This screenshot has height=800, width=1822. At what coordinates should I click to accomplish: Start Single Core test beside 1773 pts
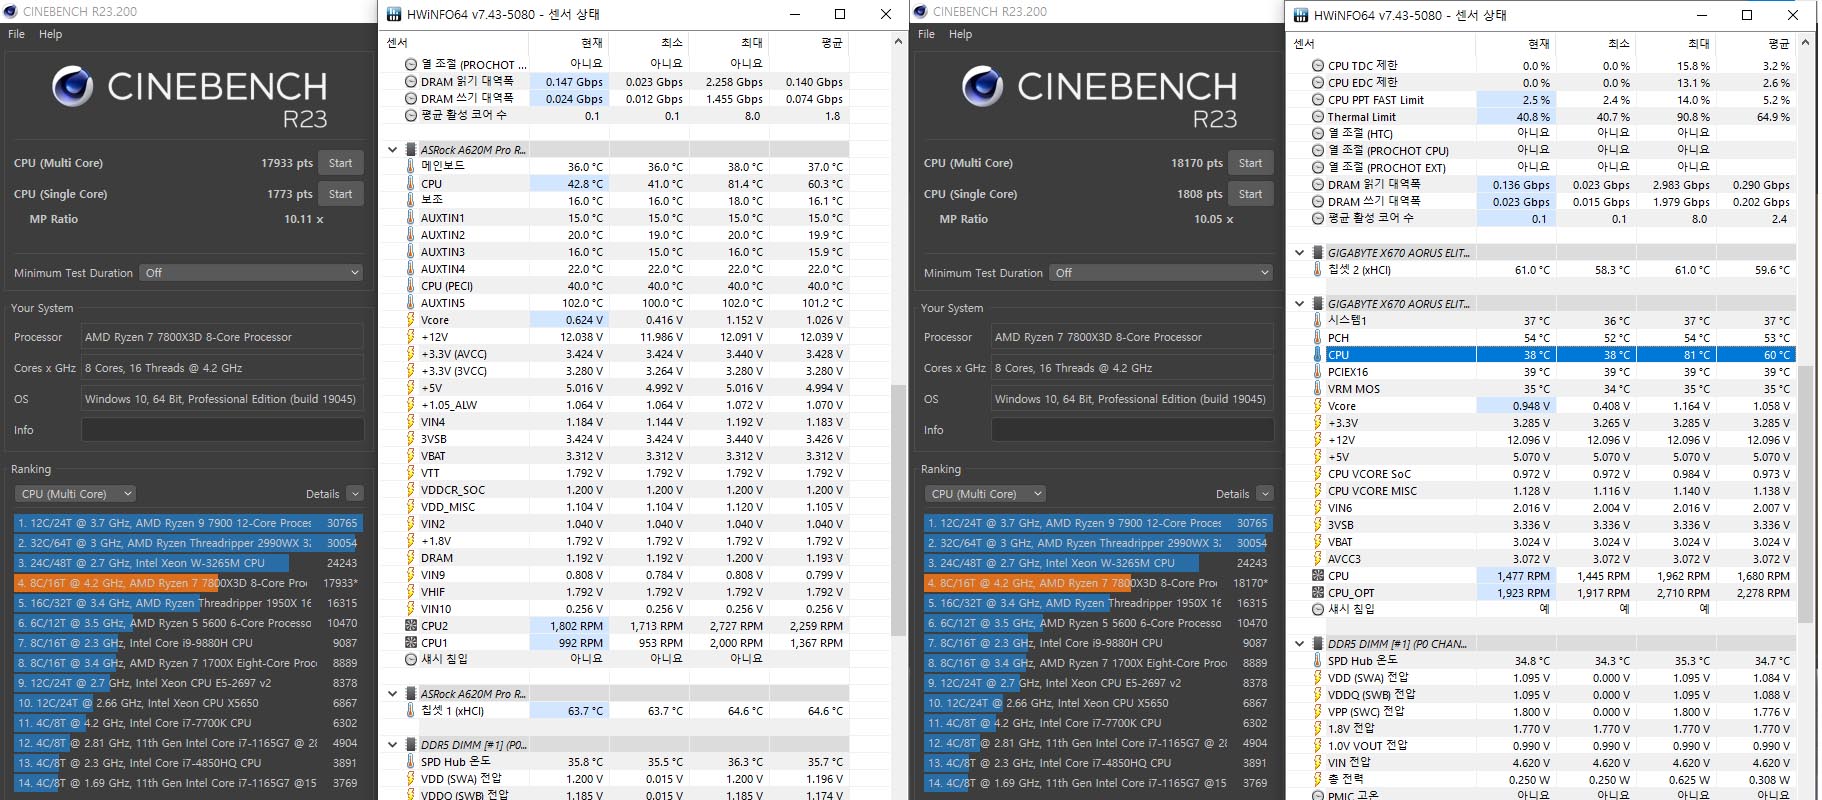pyautogui.click(x=341, y=194)
